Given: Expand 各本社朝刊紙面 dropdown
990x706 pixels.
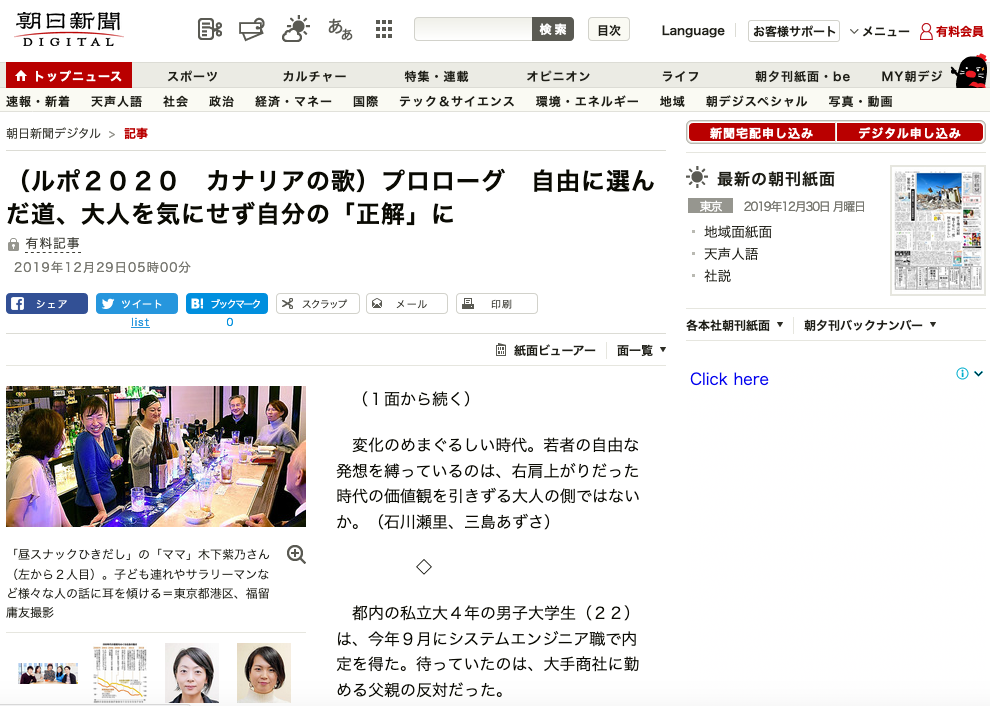Looking at the screenshot, I should (735, 325).
